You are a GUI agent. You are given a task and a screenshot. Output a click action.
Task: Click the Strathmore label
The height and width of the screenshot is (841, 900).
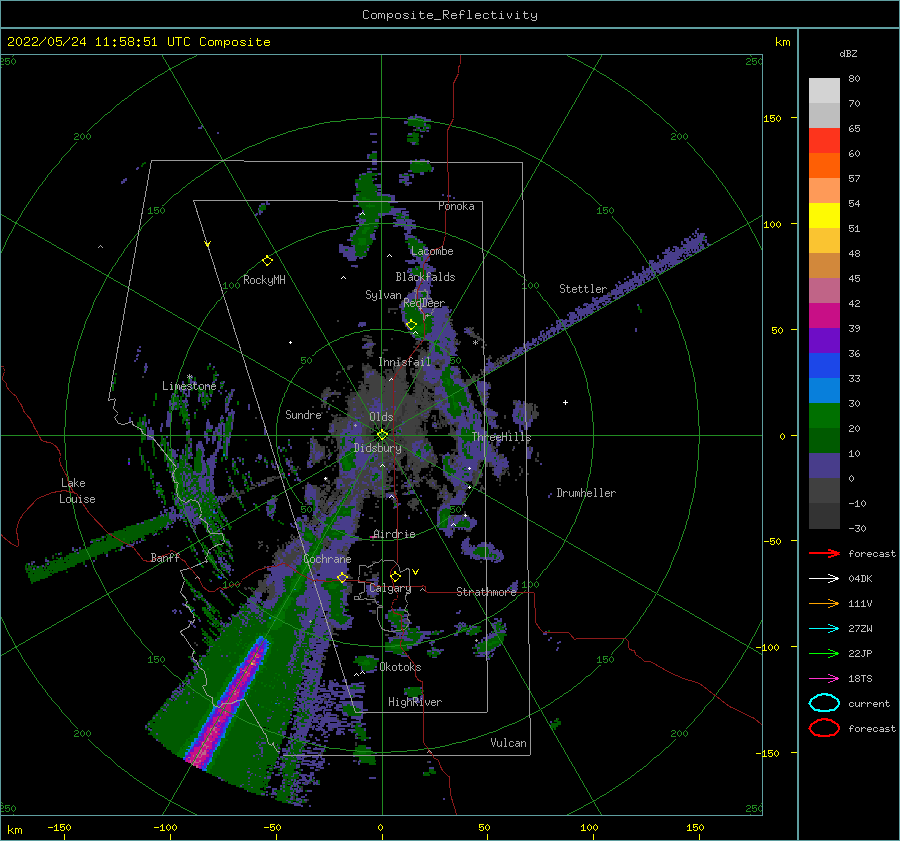(486, 592)
